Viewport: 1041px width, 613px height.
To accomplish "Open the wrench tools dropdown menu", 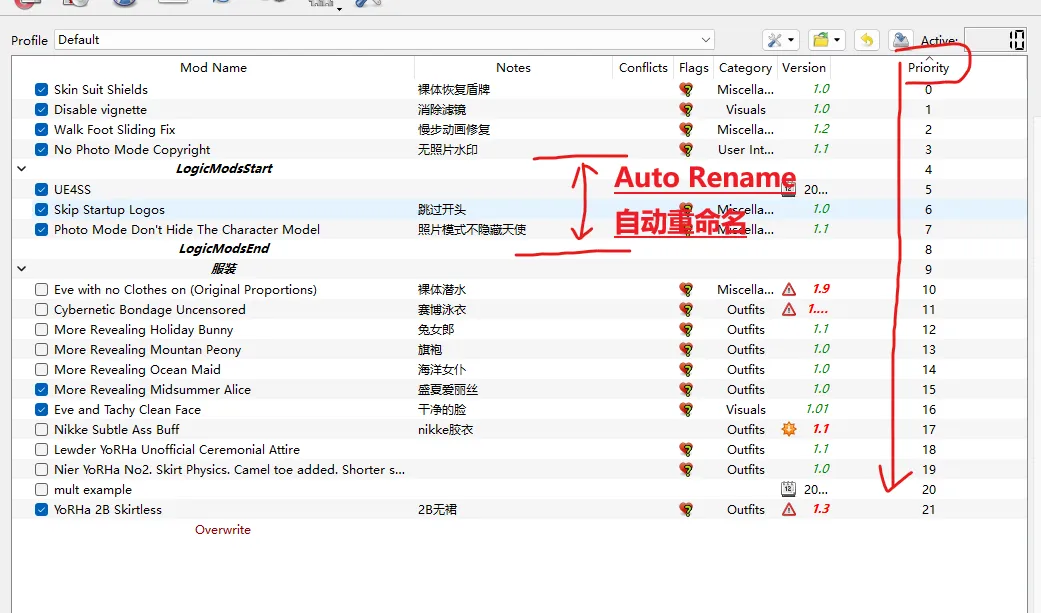I will (780, 40).
